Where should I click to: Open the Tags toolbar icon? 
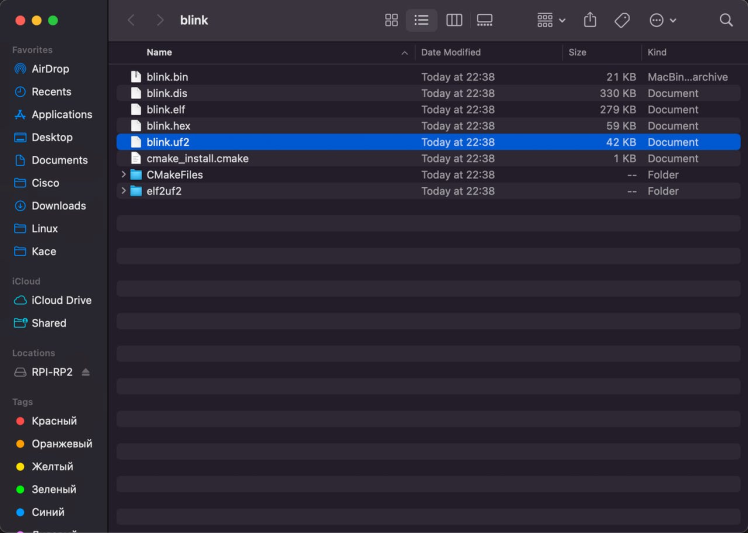pos(622,20)
